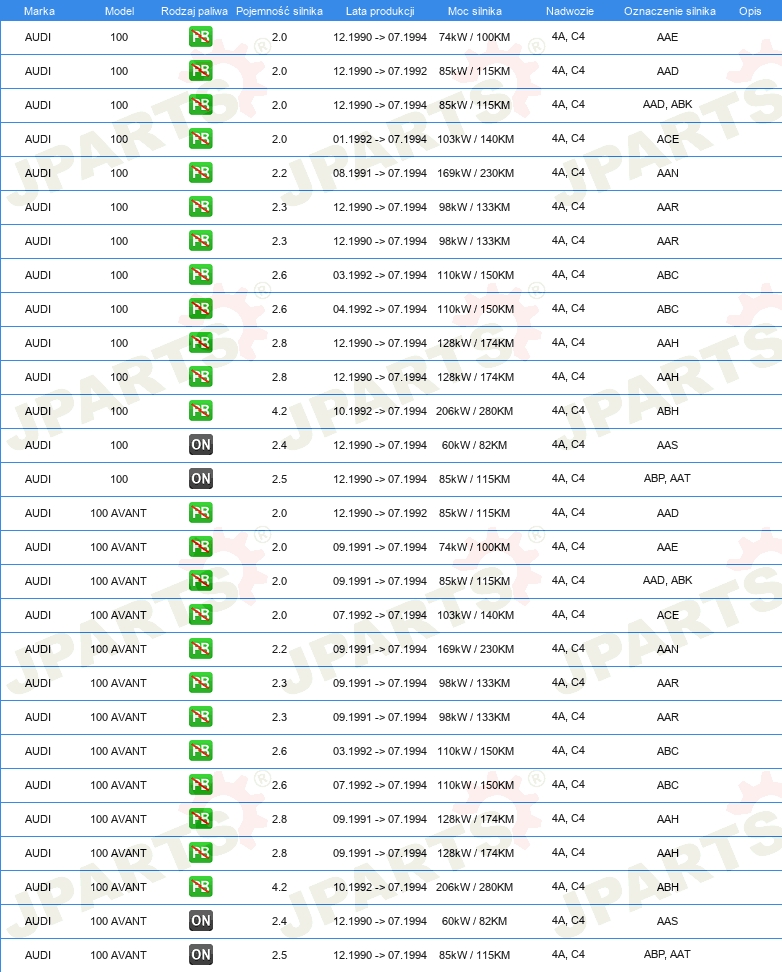This screenshot has height=972, width=782.
Task: Click ON diesel icon in AUDI 100 2.5 row
Action: 200,479
